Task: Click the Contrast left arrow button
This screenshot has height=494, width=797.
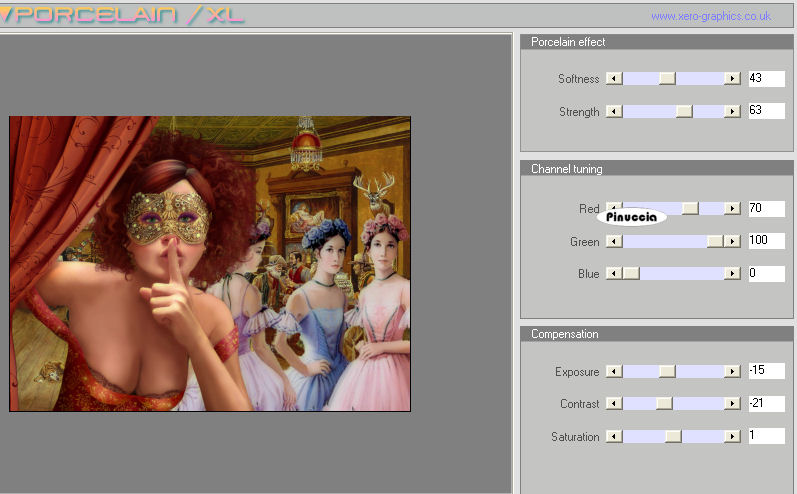Action: point(614,404)
